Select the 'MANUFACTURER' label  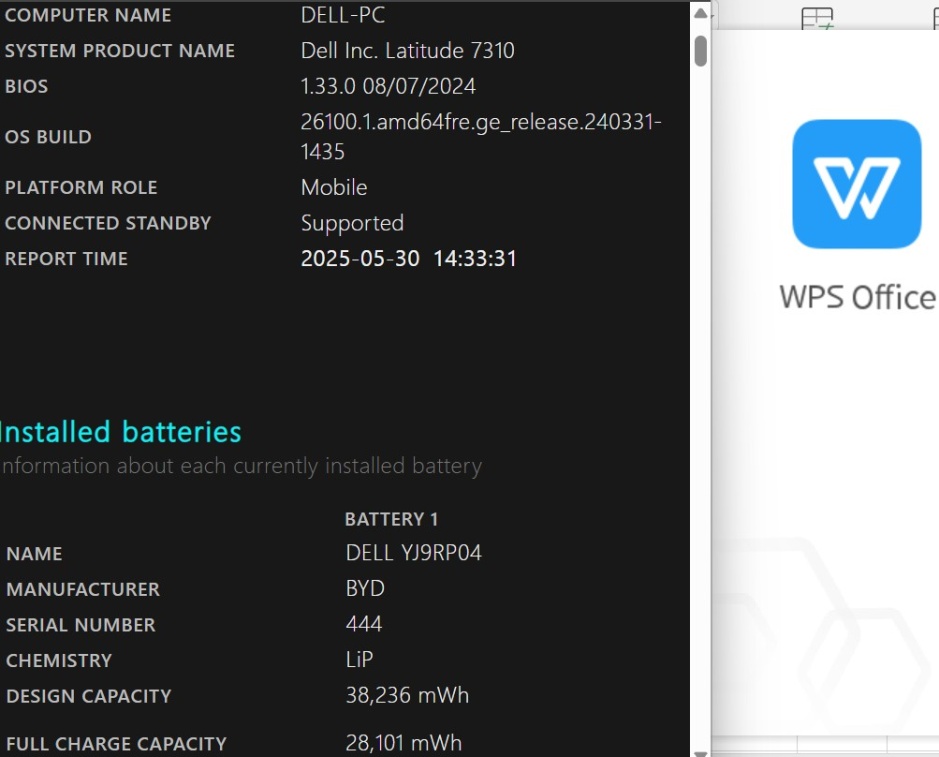coord(83,589)
